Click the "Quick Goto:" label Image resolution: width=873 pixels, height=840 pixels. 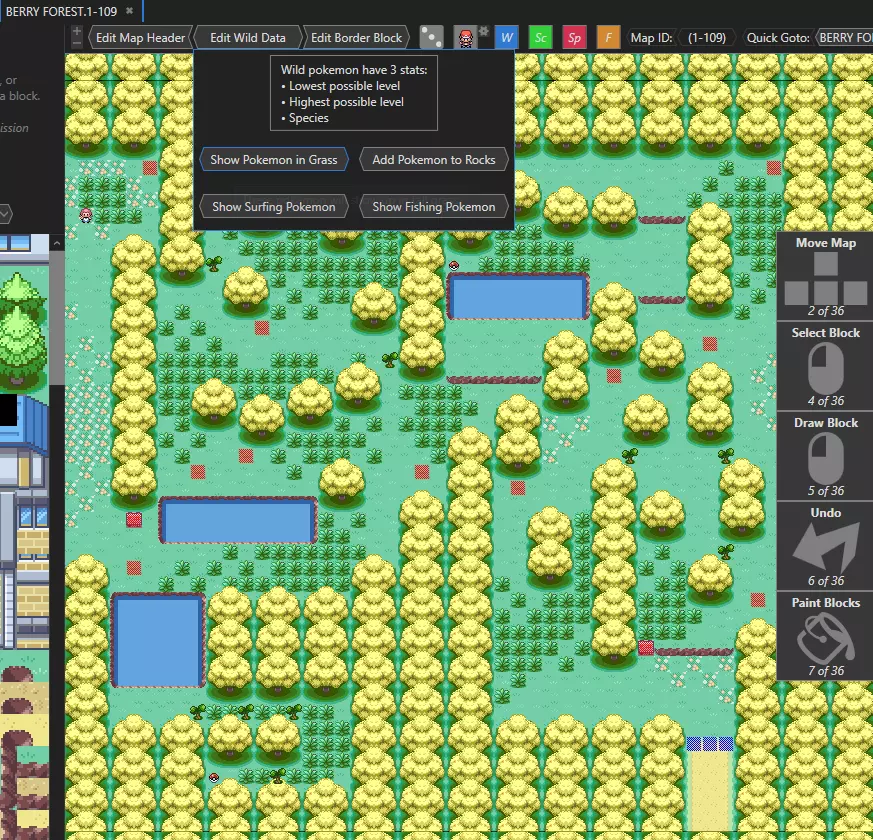click(778, 38)
